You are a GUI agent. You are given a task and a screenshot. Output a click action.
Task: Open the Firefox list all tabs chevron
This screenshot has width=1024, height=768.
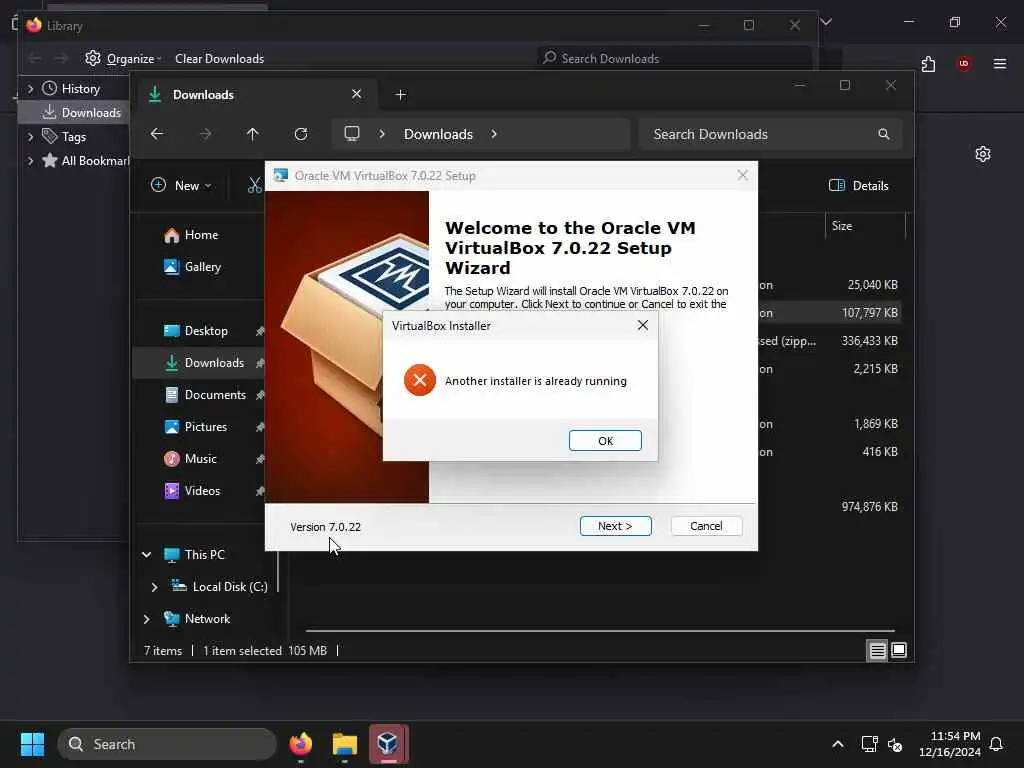[826, 22]
